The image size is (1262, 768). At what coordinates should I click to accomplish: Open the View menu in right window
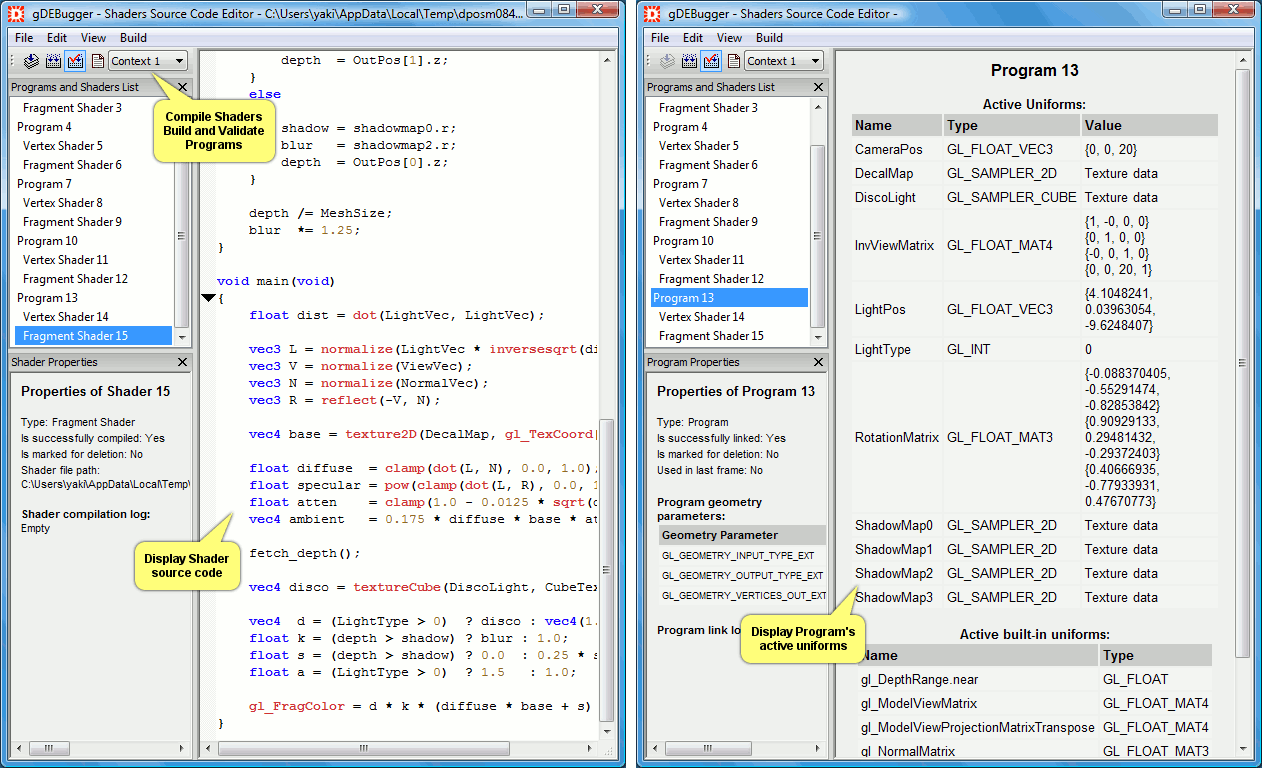click(729, 38)
